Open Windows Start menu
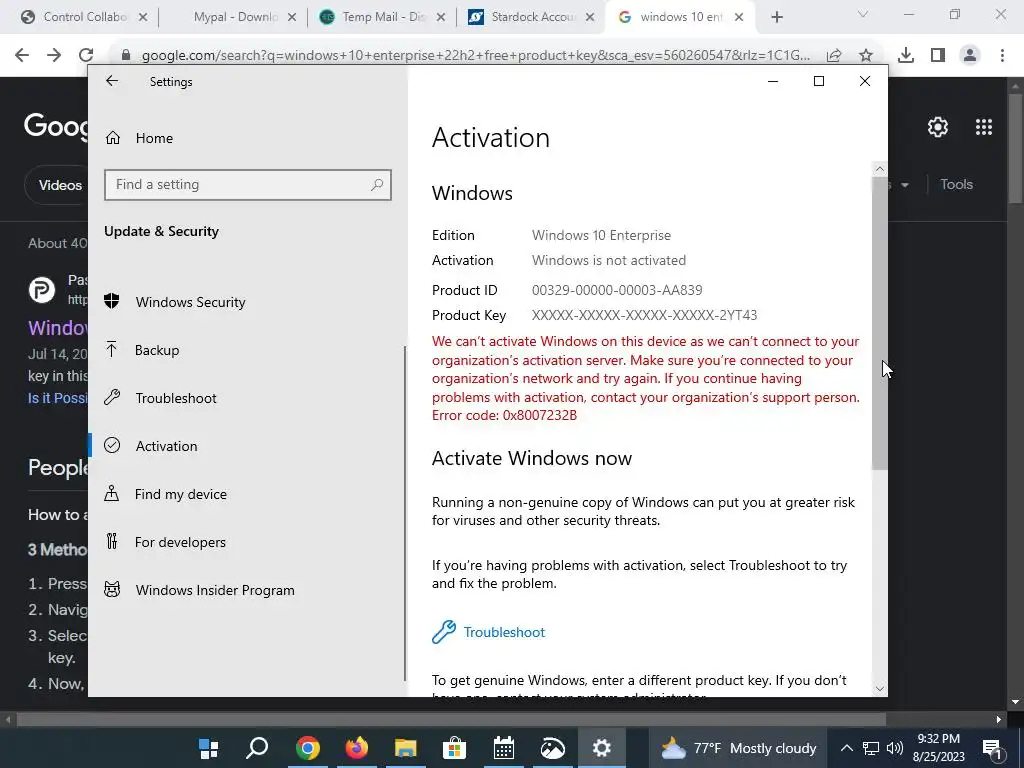Viewport: 1024px width, 768px height. pyautogui.click(x=209, y=748)
